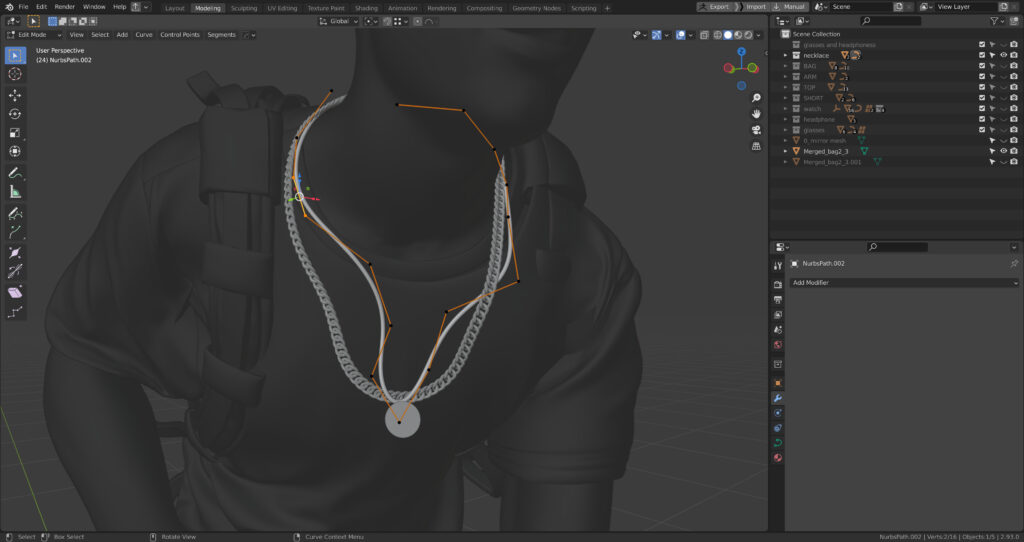The image size is (1024, 542).
Task: Pick the Measure tool
Action: point(15,192)
